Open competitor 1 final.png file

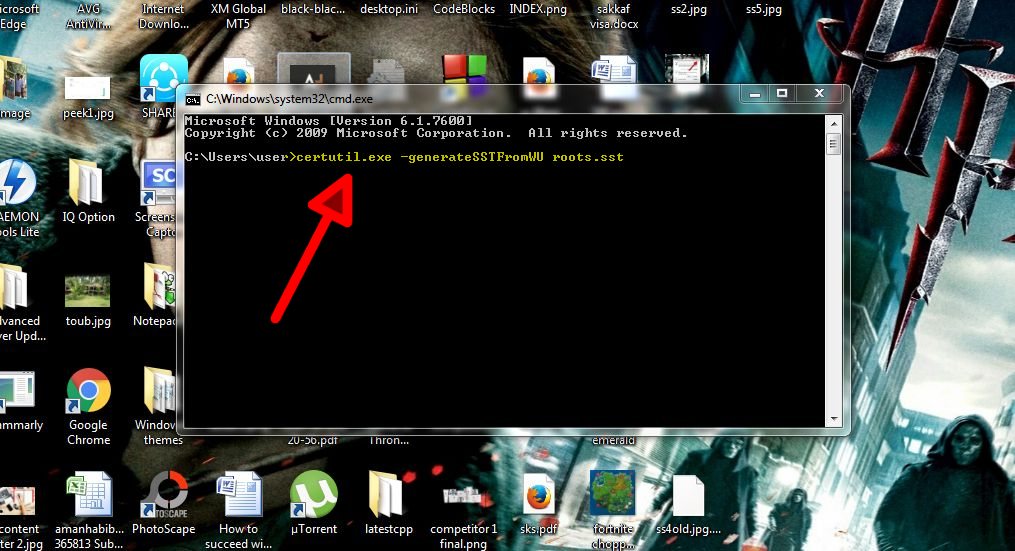462,496
